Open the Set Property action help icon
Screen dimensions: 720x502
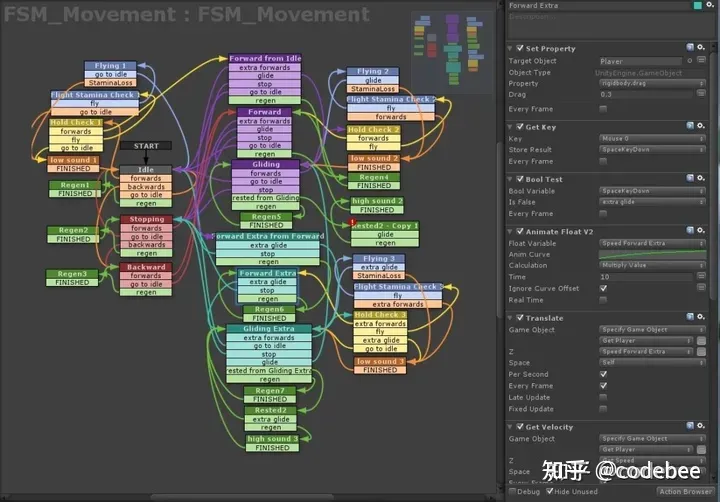pyautogui.click(x=690, y=48)
